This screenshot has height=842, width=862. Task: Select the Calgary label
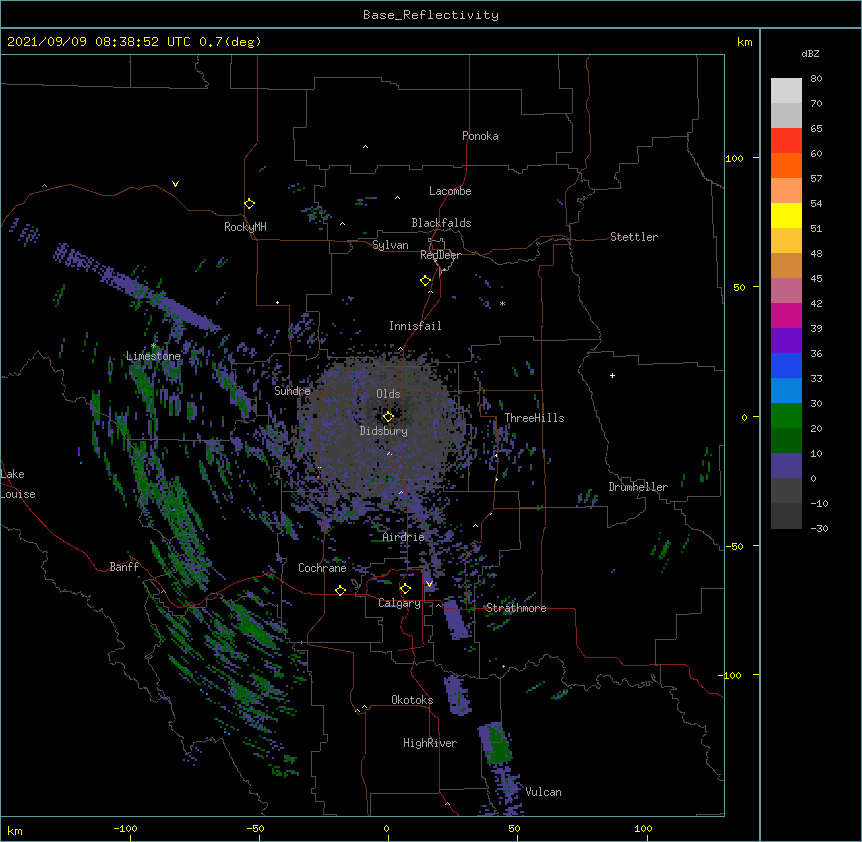pyautogui.click(x=399, y=603)
